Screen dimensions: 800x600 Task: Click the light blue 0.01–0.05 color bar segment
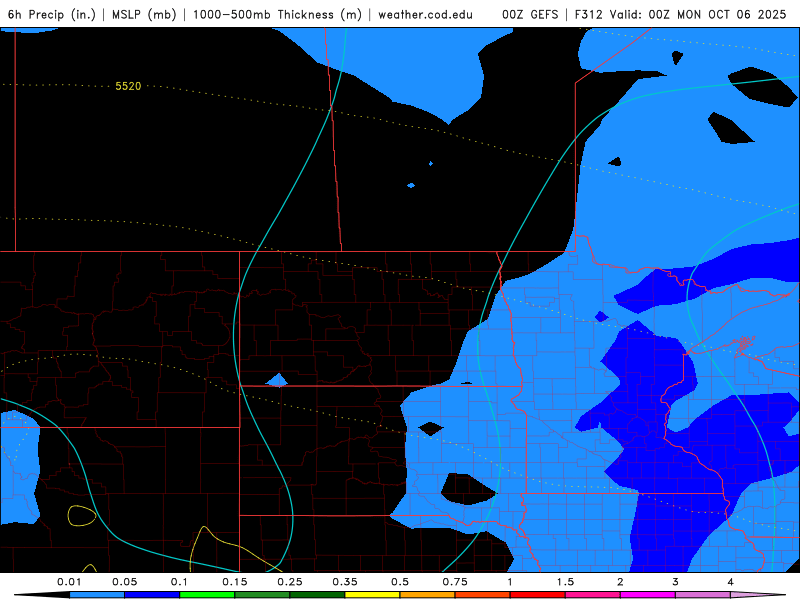pos(97,595)
